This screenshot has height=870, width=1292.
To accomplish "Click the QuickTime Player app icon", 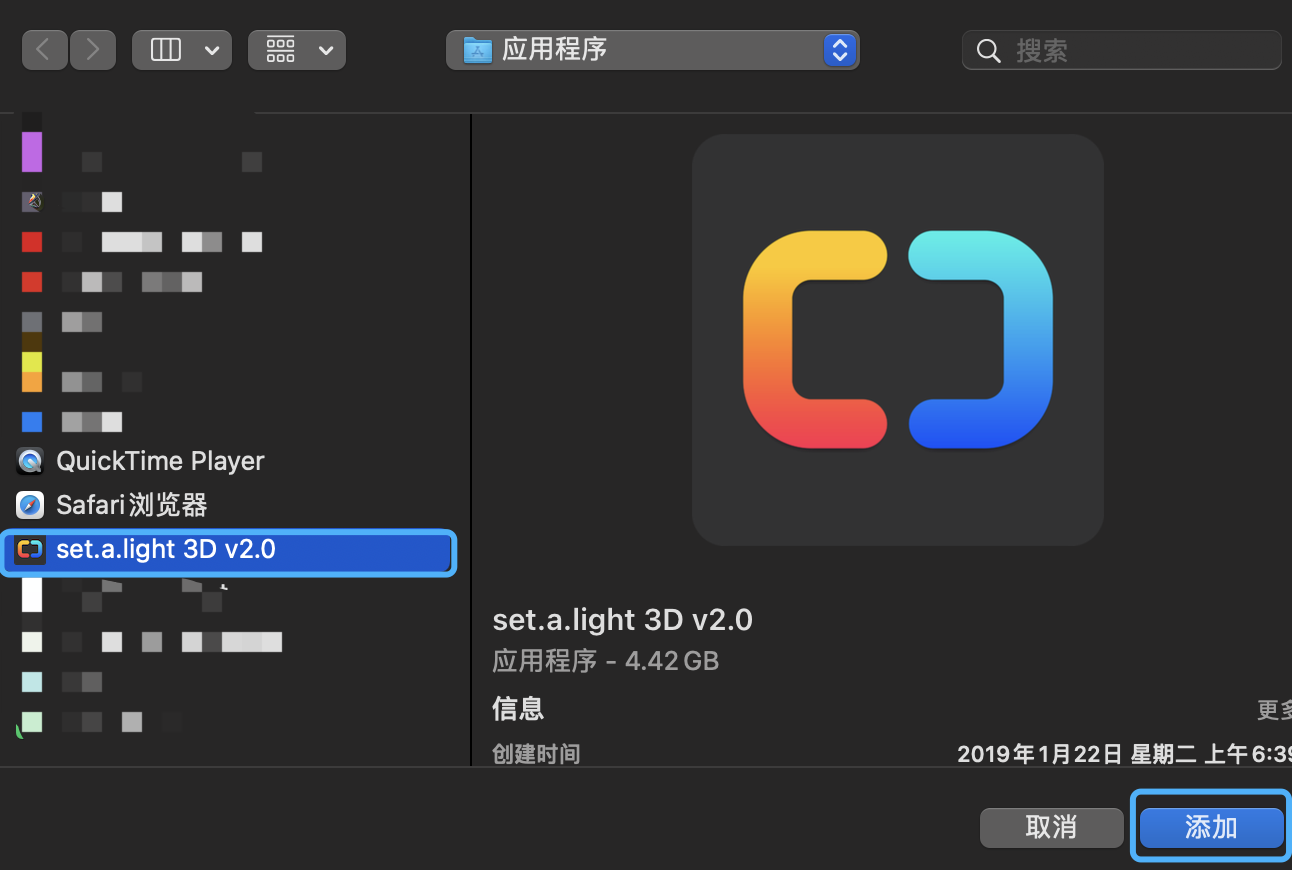I will click(x=31, y=461).
